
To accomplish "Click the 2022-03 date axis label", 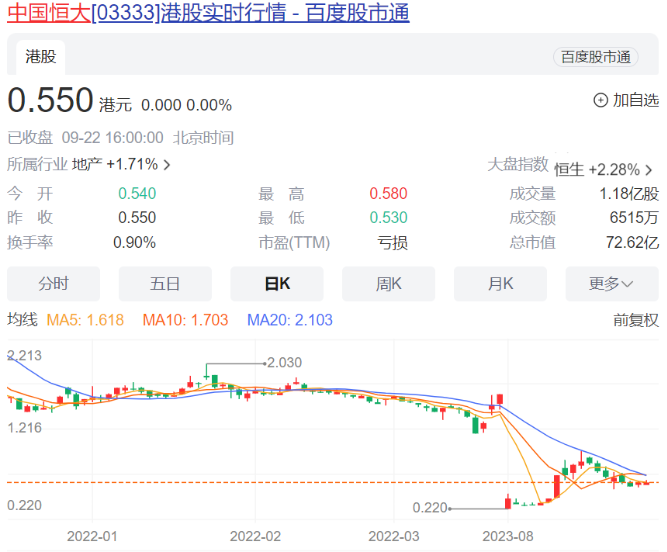I will (x=394, y=536).
